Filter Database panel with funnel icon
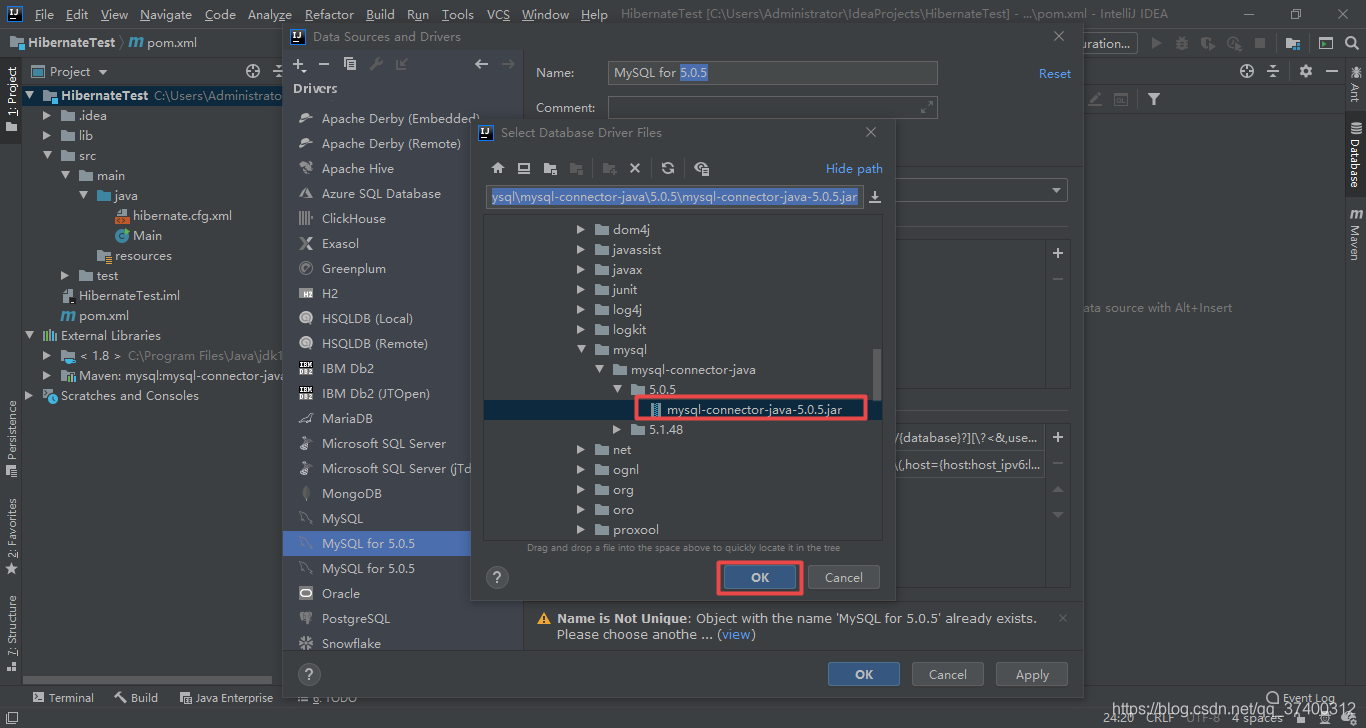The height and width of the screenshot is (728, 1366). 1154,99
